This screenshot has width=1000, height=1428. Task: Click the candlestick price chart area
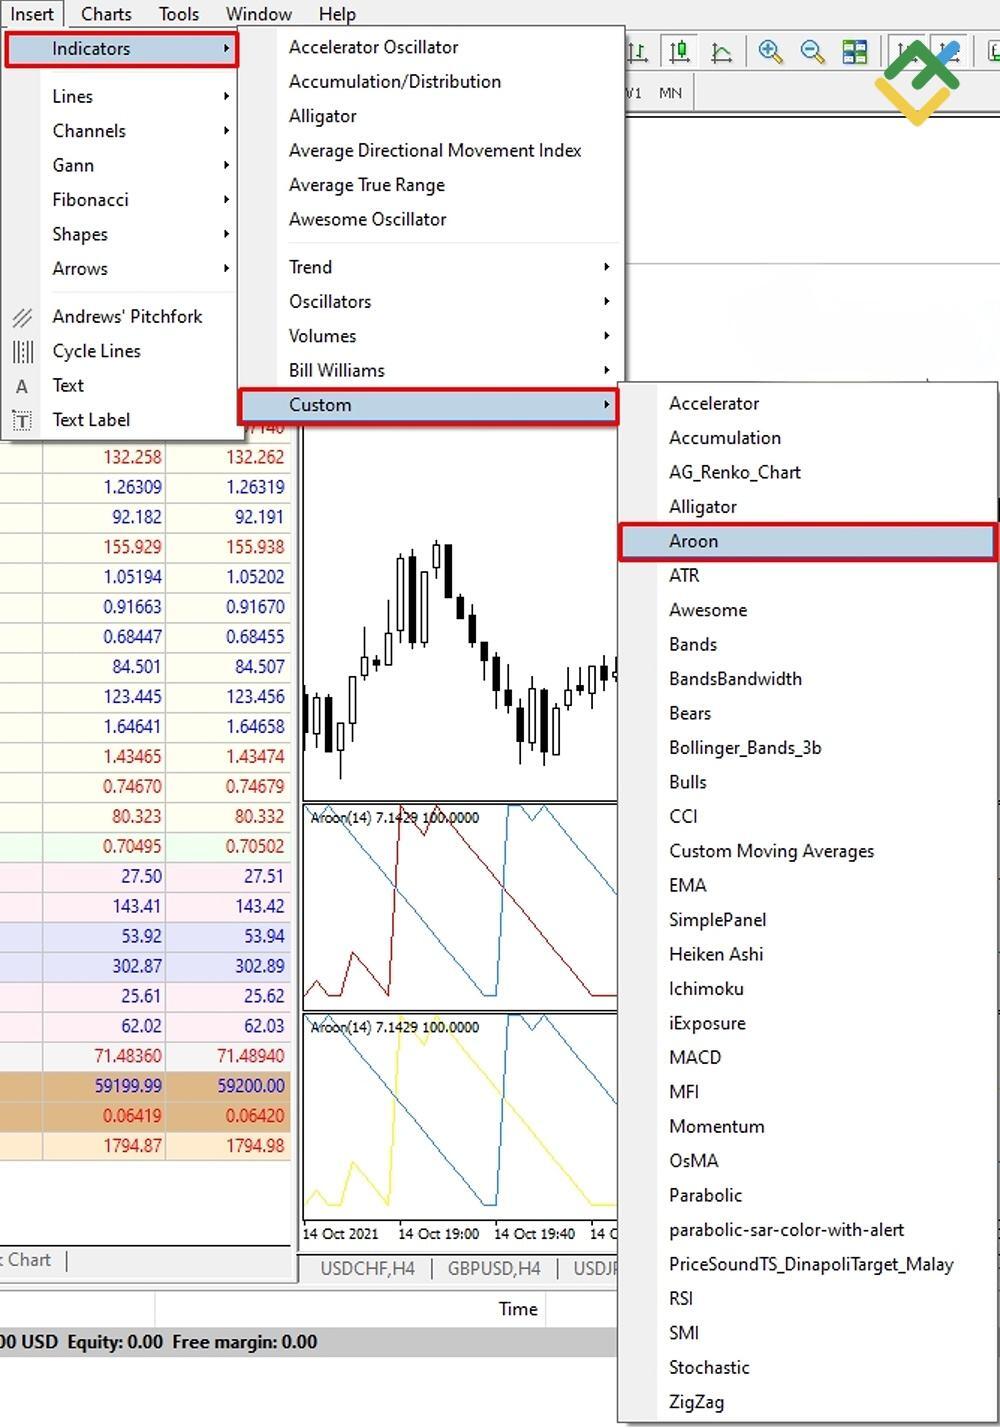click(460, 615)
